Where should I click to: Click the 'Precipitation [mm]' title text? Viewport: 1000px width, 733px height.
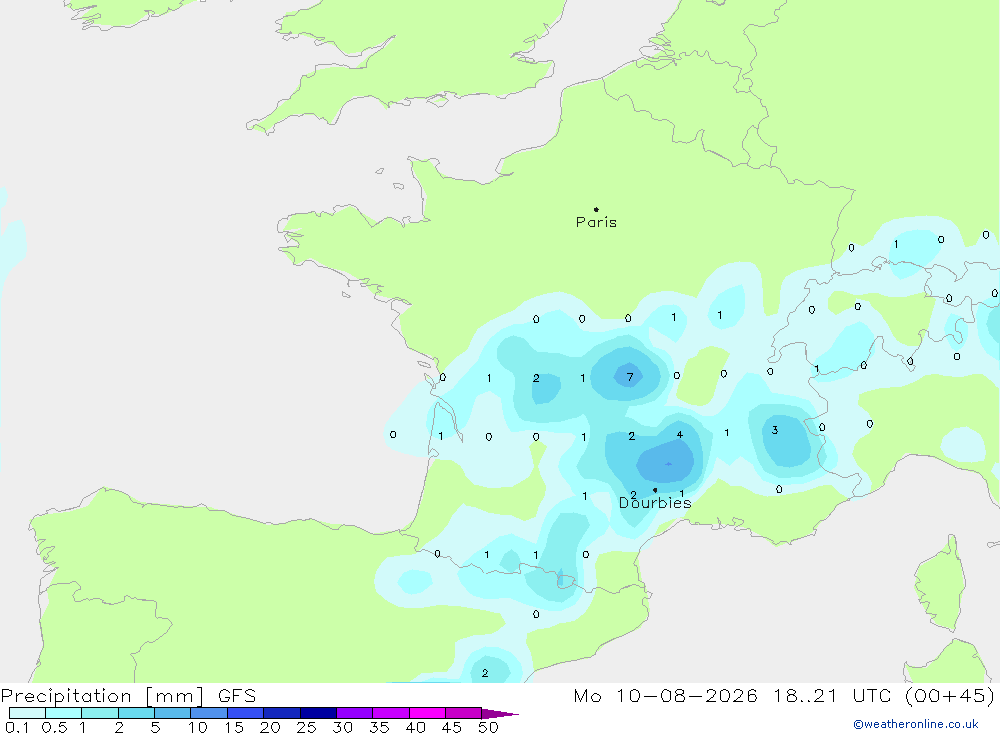(x=102, y=696)
